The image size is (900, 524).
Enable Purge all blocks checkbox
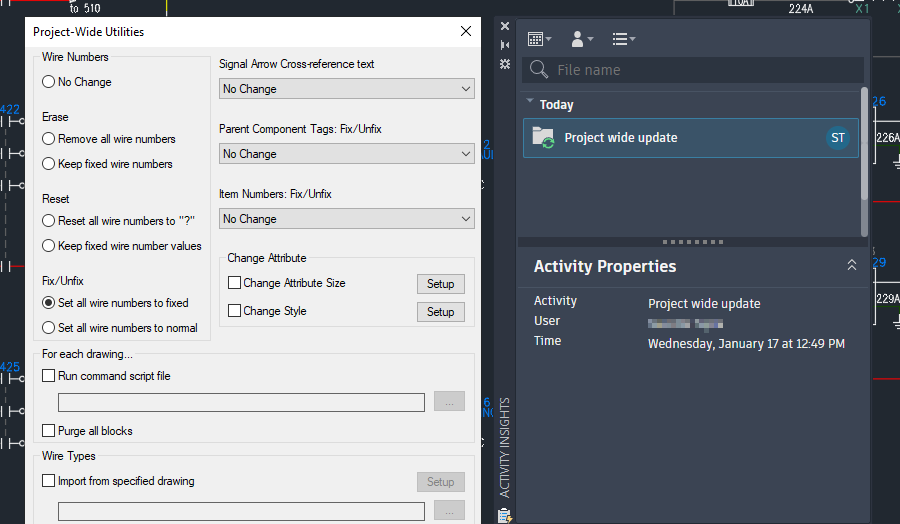click(49, 431)
